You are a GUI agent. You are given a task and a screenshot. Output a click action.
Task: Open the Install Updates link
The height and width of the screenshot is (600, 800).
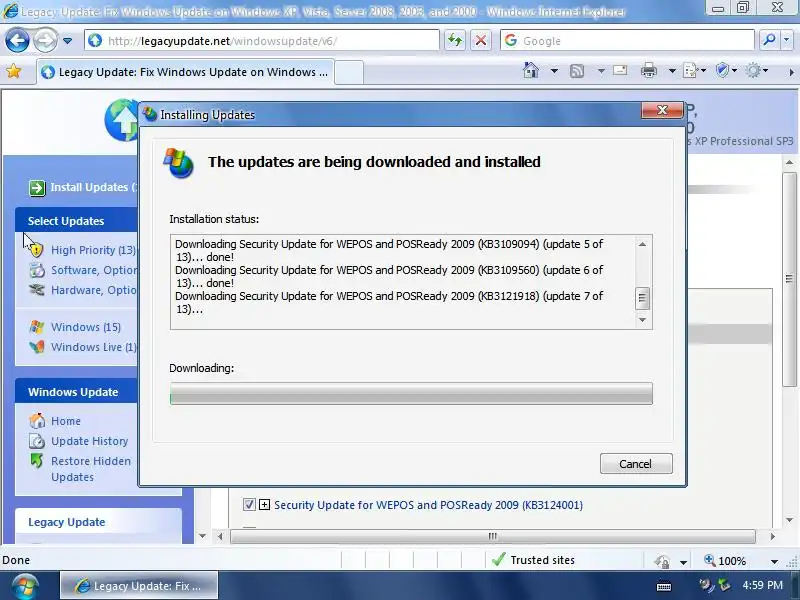94,187
